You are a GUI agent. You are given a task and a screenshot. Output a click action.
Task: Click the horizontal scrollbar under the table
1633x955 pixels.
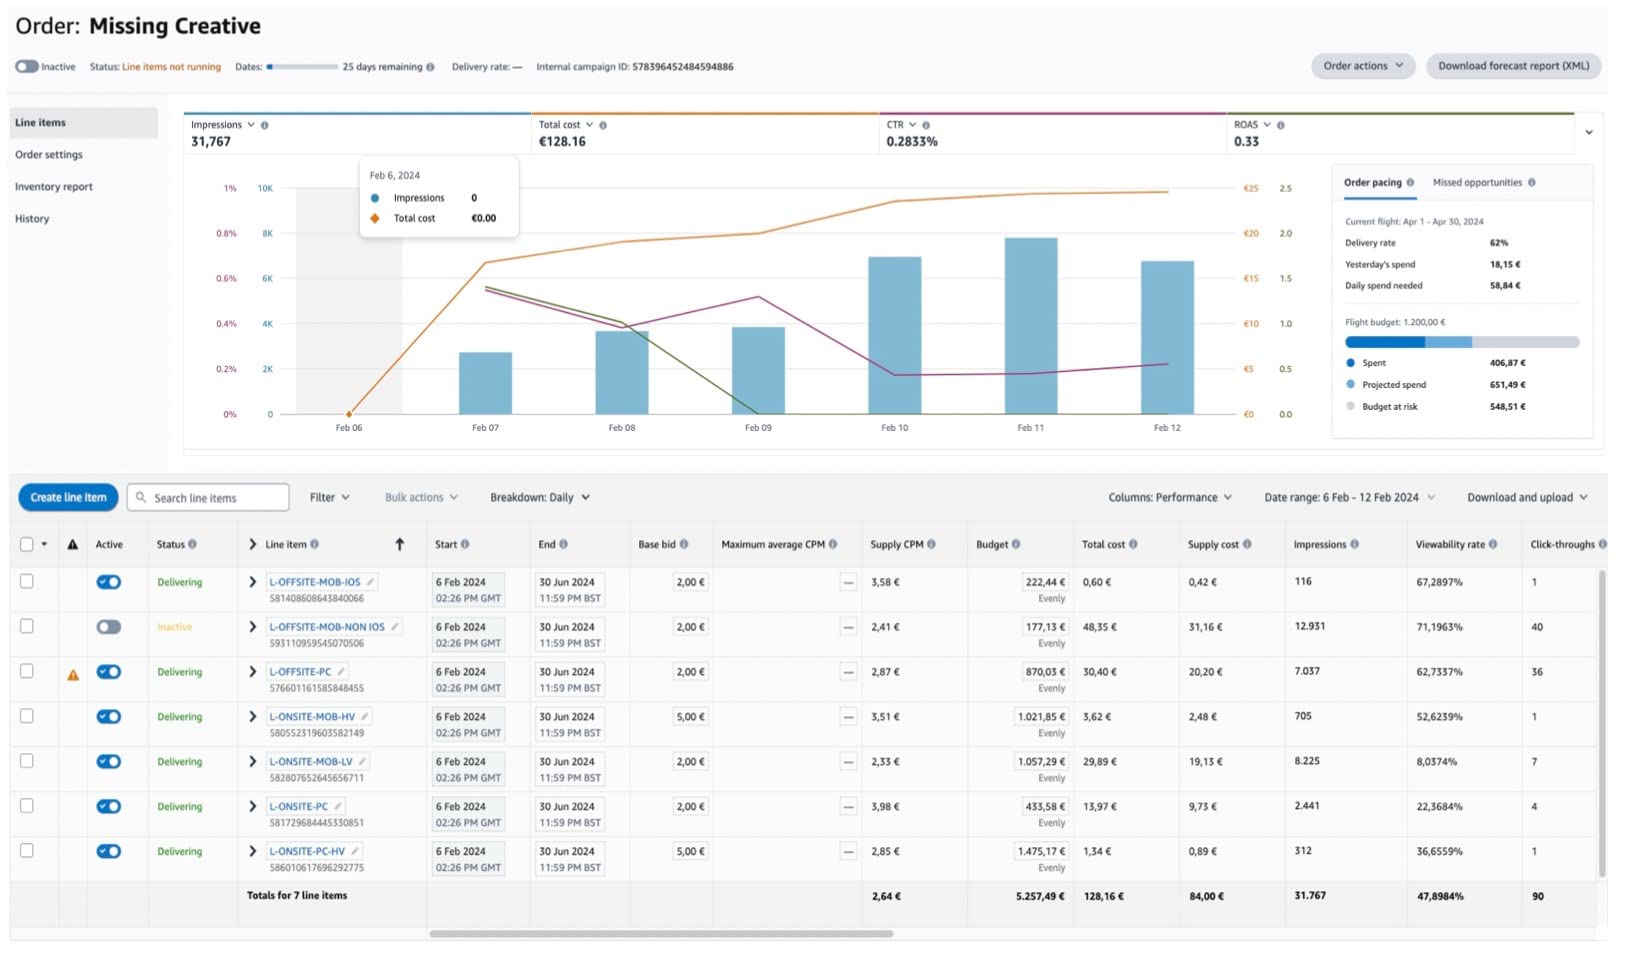(x=661, y=934)
